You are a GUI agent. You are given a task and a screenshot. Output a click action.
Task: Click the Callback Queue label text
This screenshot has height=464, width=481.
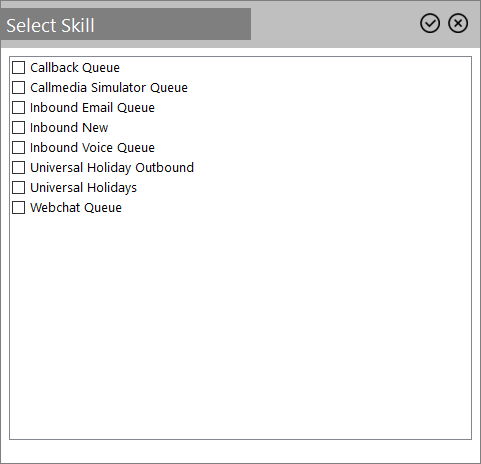pyautogui.click(x=75, y=68)
